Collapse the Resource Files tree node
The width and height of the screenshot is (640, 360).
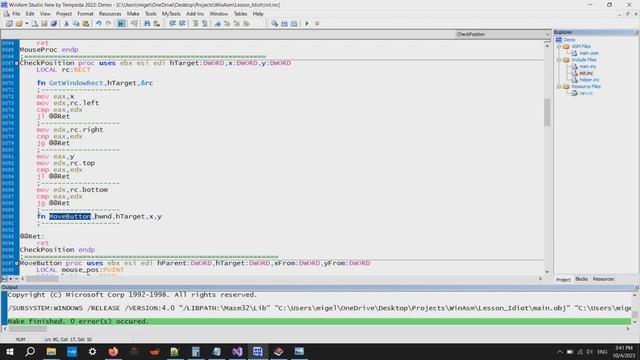559,87
